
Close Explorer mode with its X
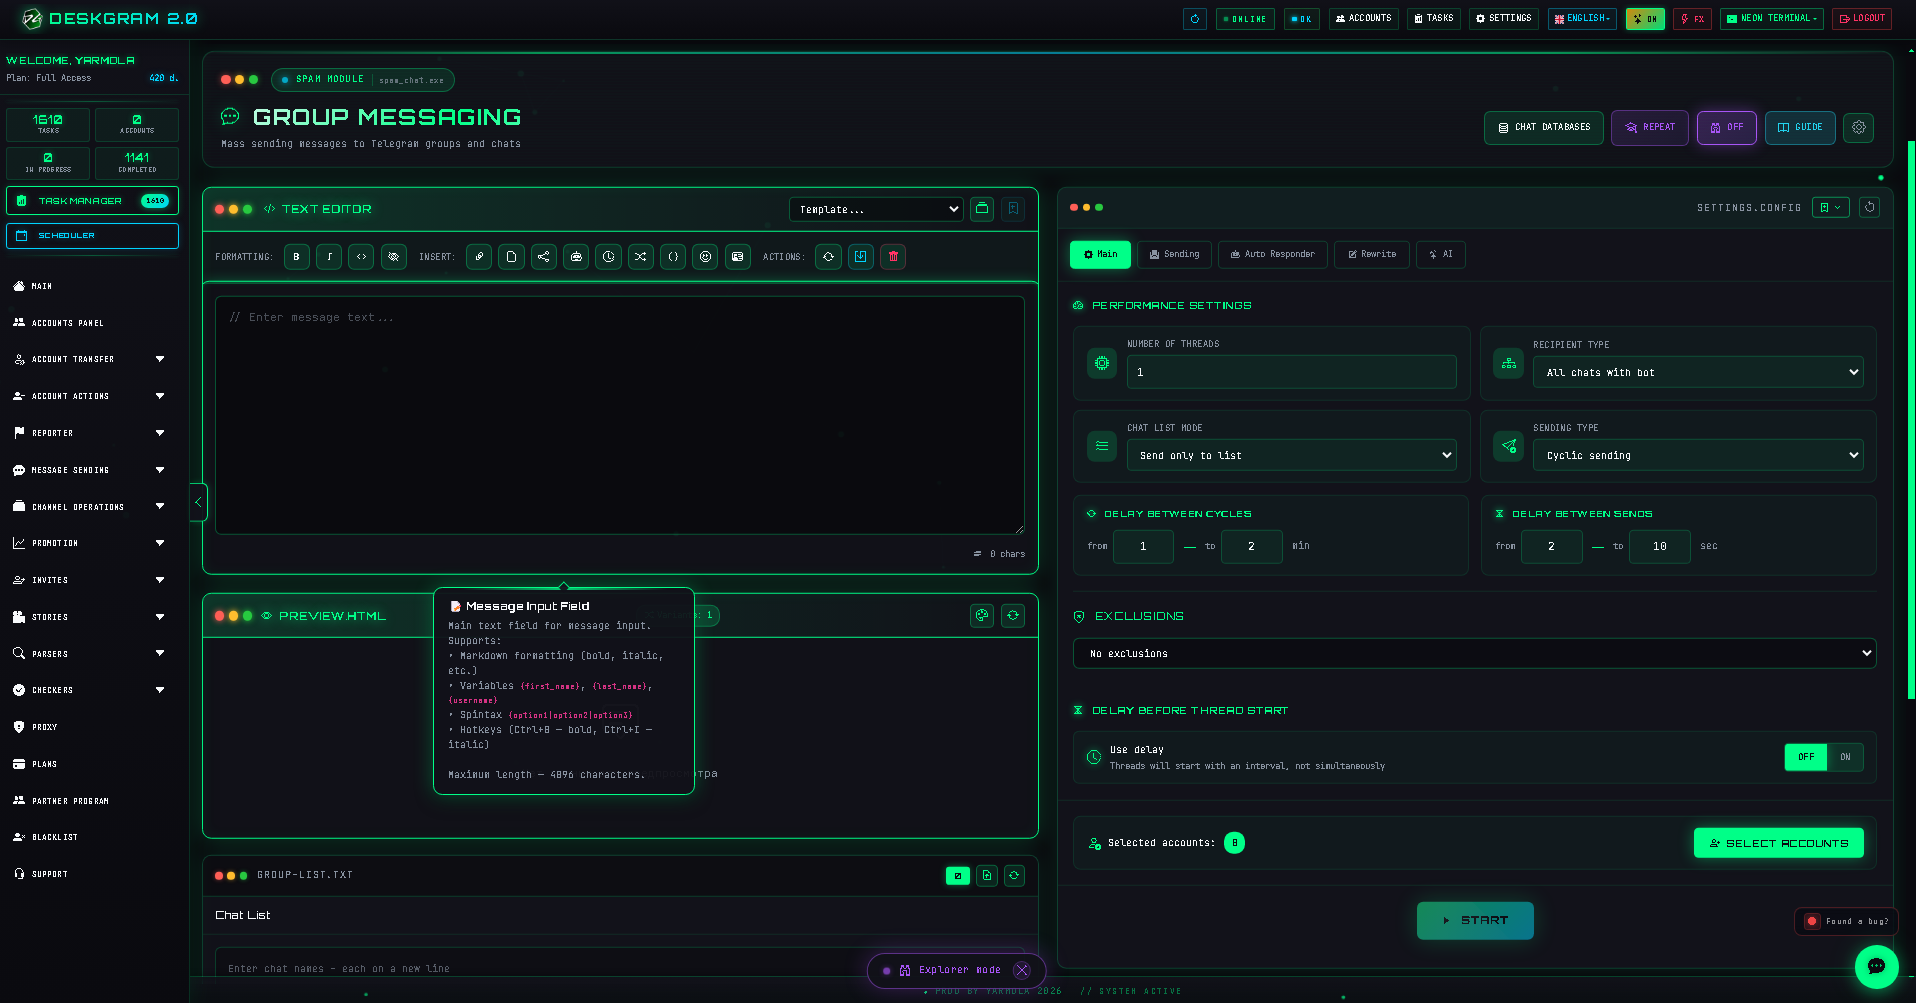click(x=1022, y=970)
